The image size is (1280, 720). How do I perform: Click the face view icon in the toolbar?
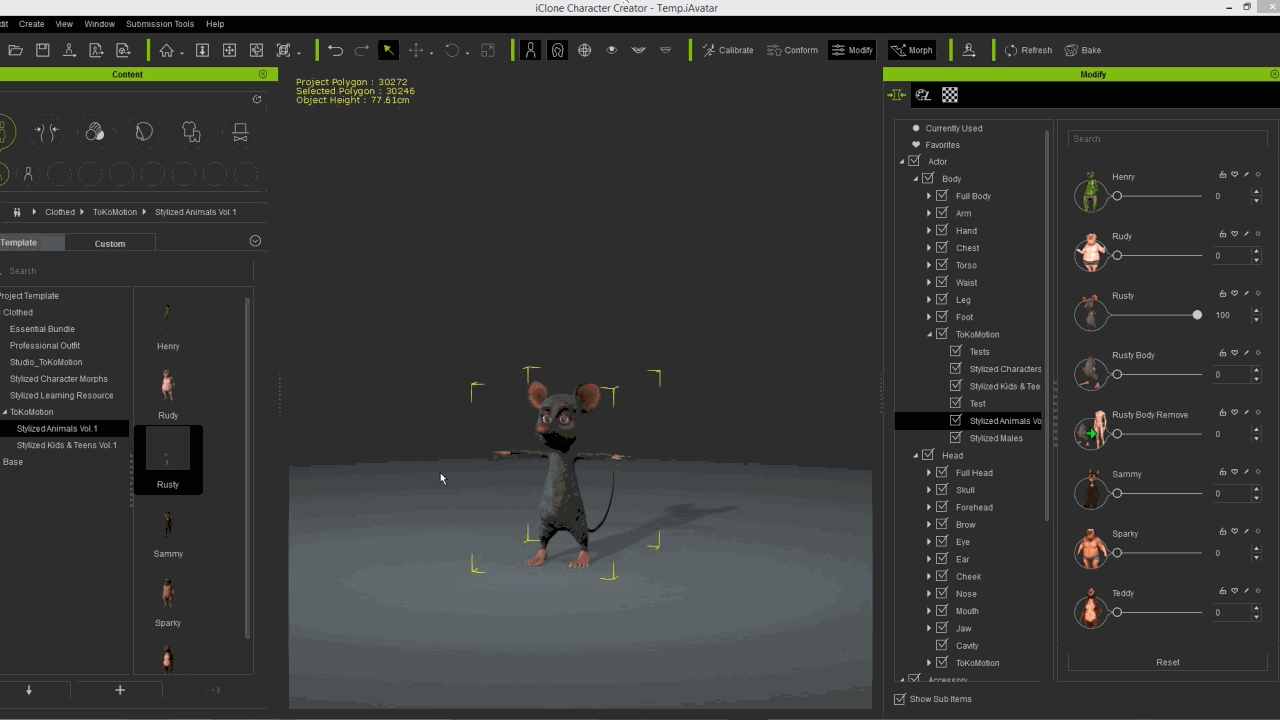point(557,50)
